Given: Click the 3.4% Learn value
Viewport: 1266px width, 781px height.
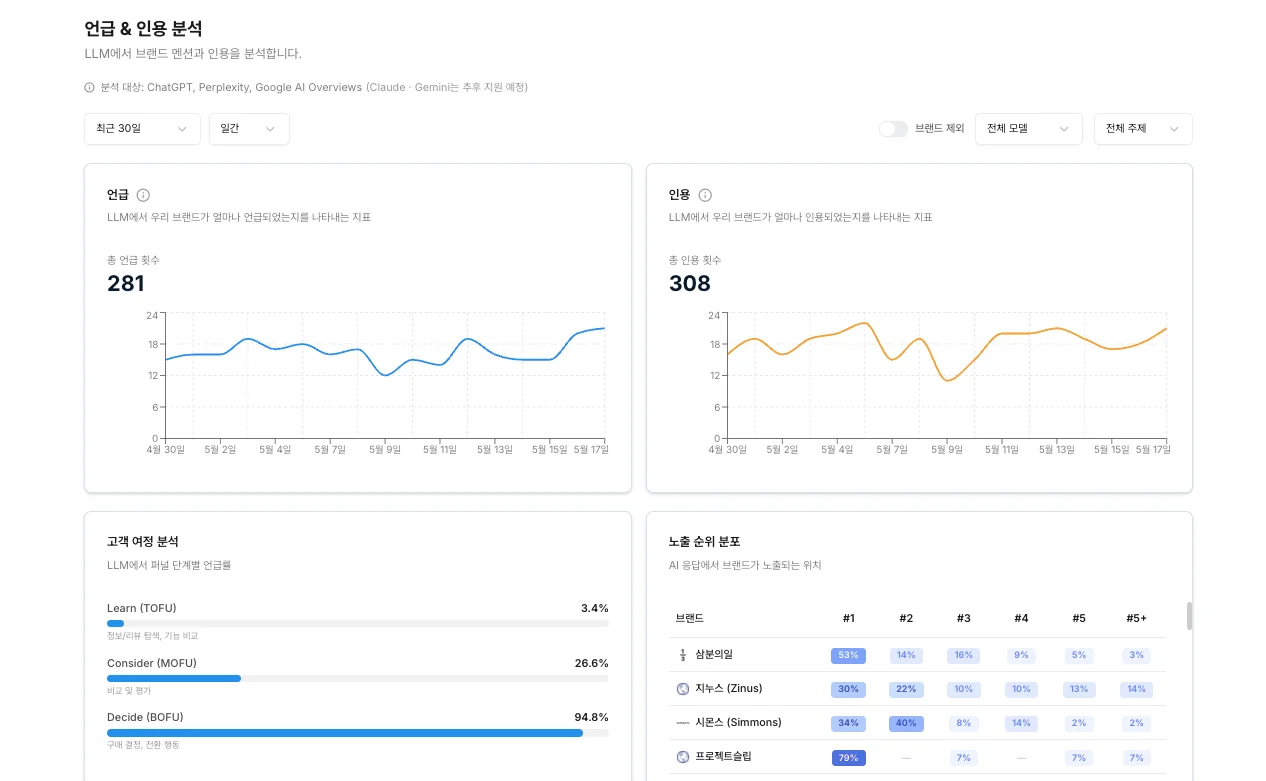Looking at the screenshot, I should tap(595, 608).
